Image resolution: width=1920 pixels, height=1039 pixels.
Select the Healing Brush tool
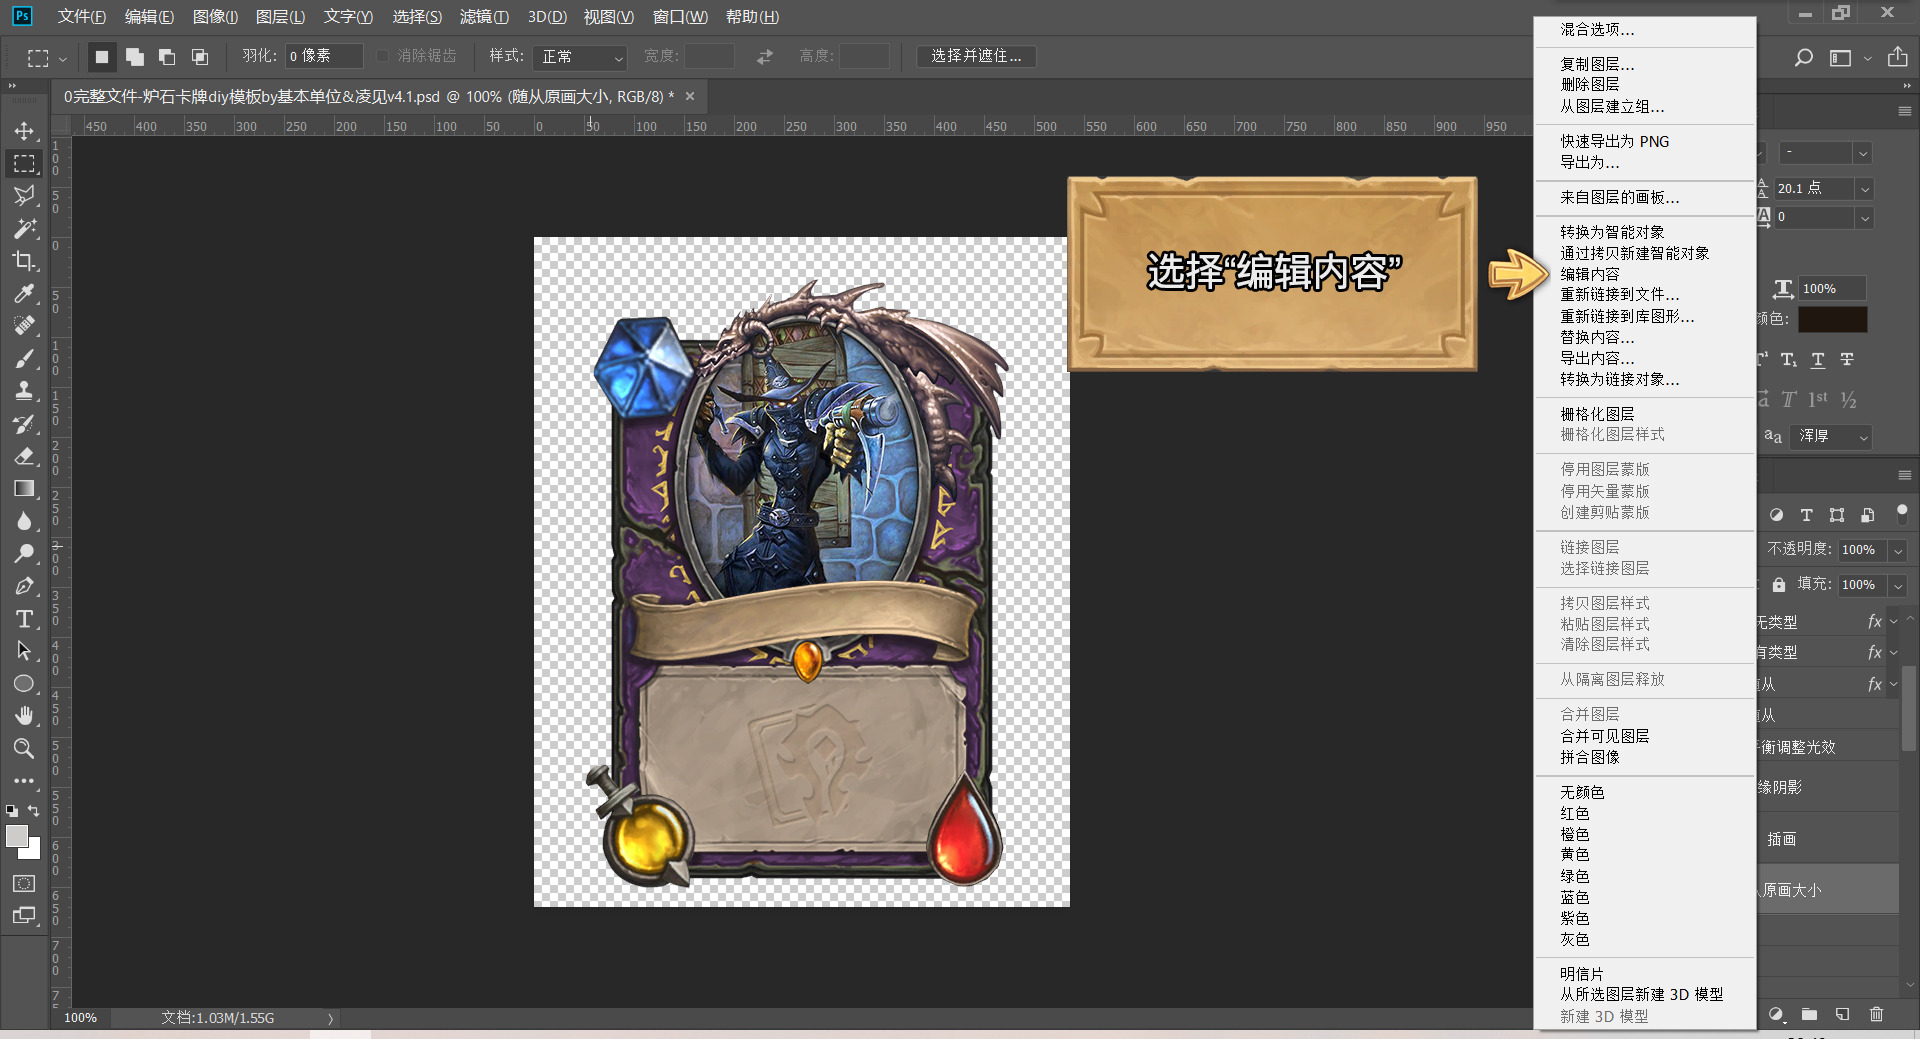[24, 326]
